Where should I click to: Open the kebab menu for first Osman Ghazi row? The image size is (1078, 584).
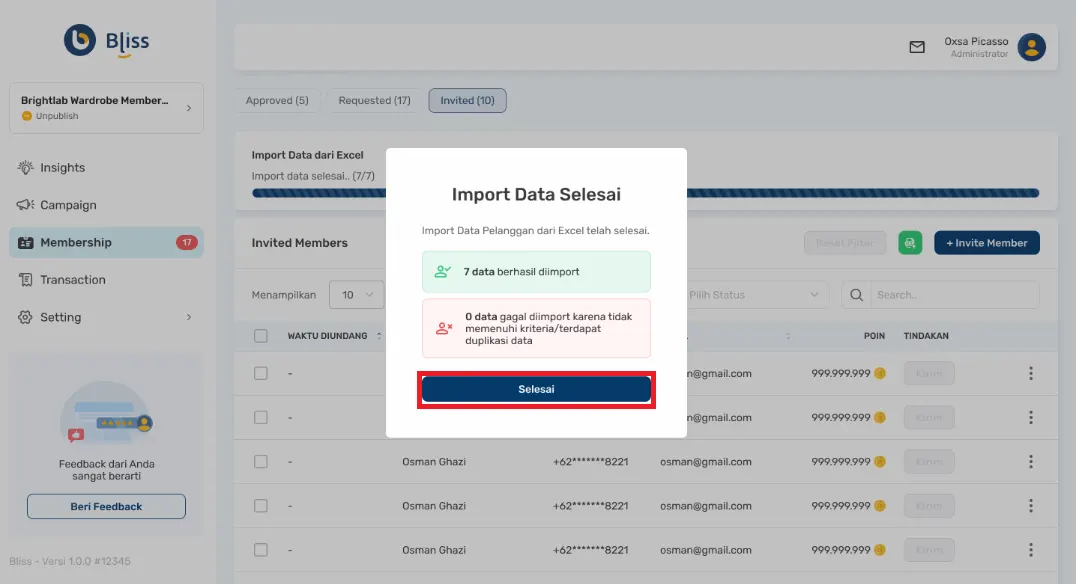tap(1031, 461)
